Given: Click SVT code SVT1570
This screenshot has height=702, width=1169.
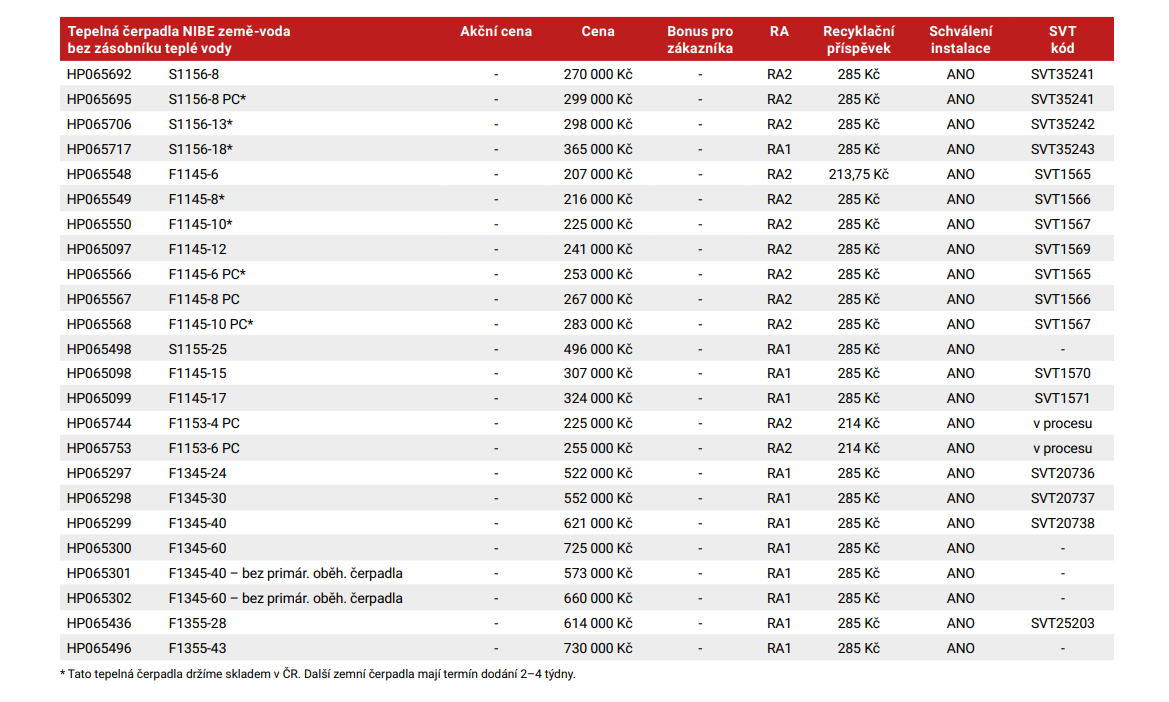Looking at the screenshot, I should (x=1062, y=373).
